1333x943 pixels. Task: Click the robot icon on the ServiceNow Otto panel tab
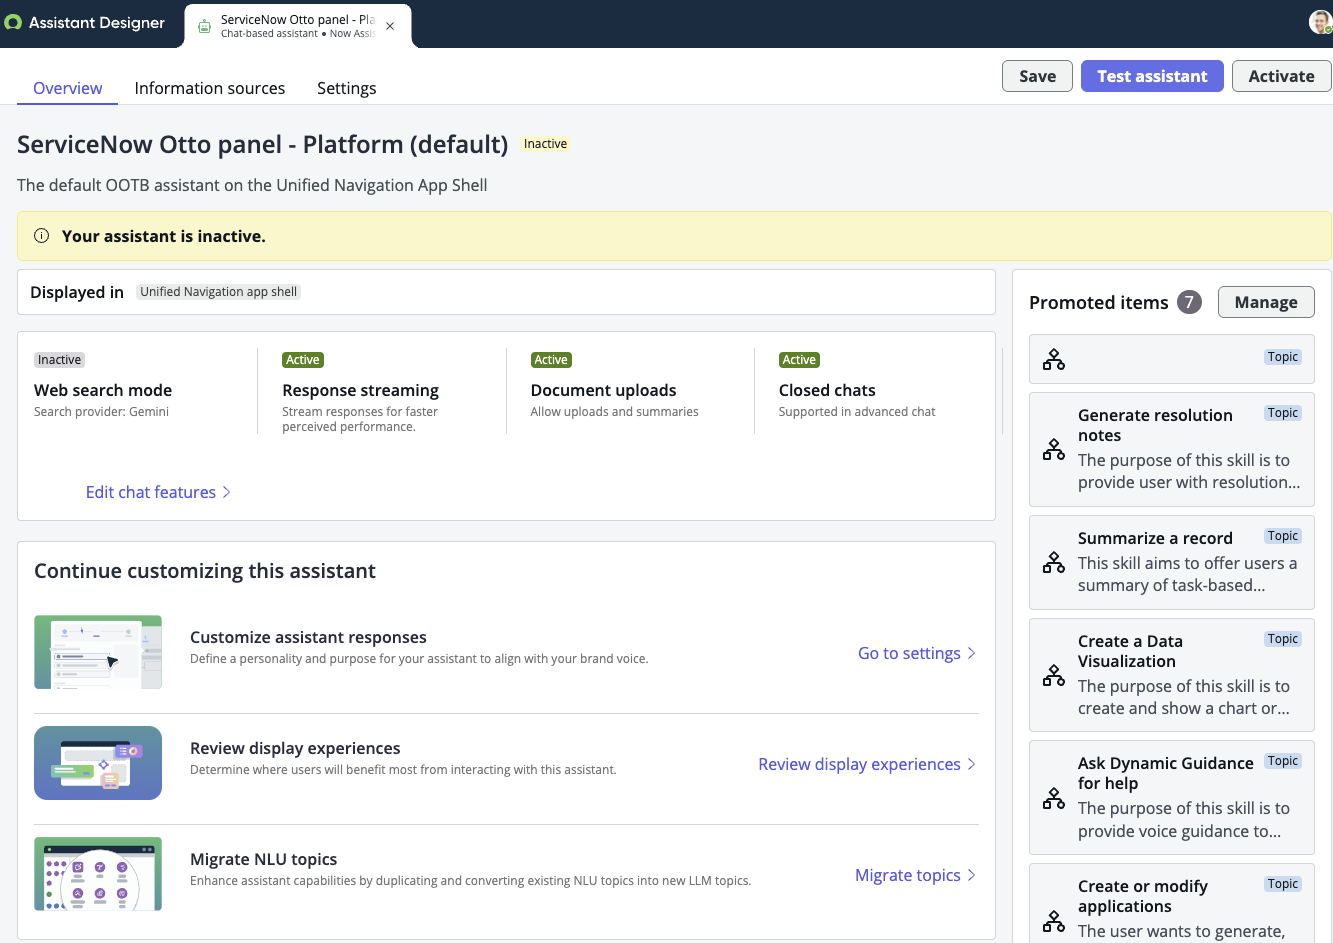tap(204, 26)
